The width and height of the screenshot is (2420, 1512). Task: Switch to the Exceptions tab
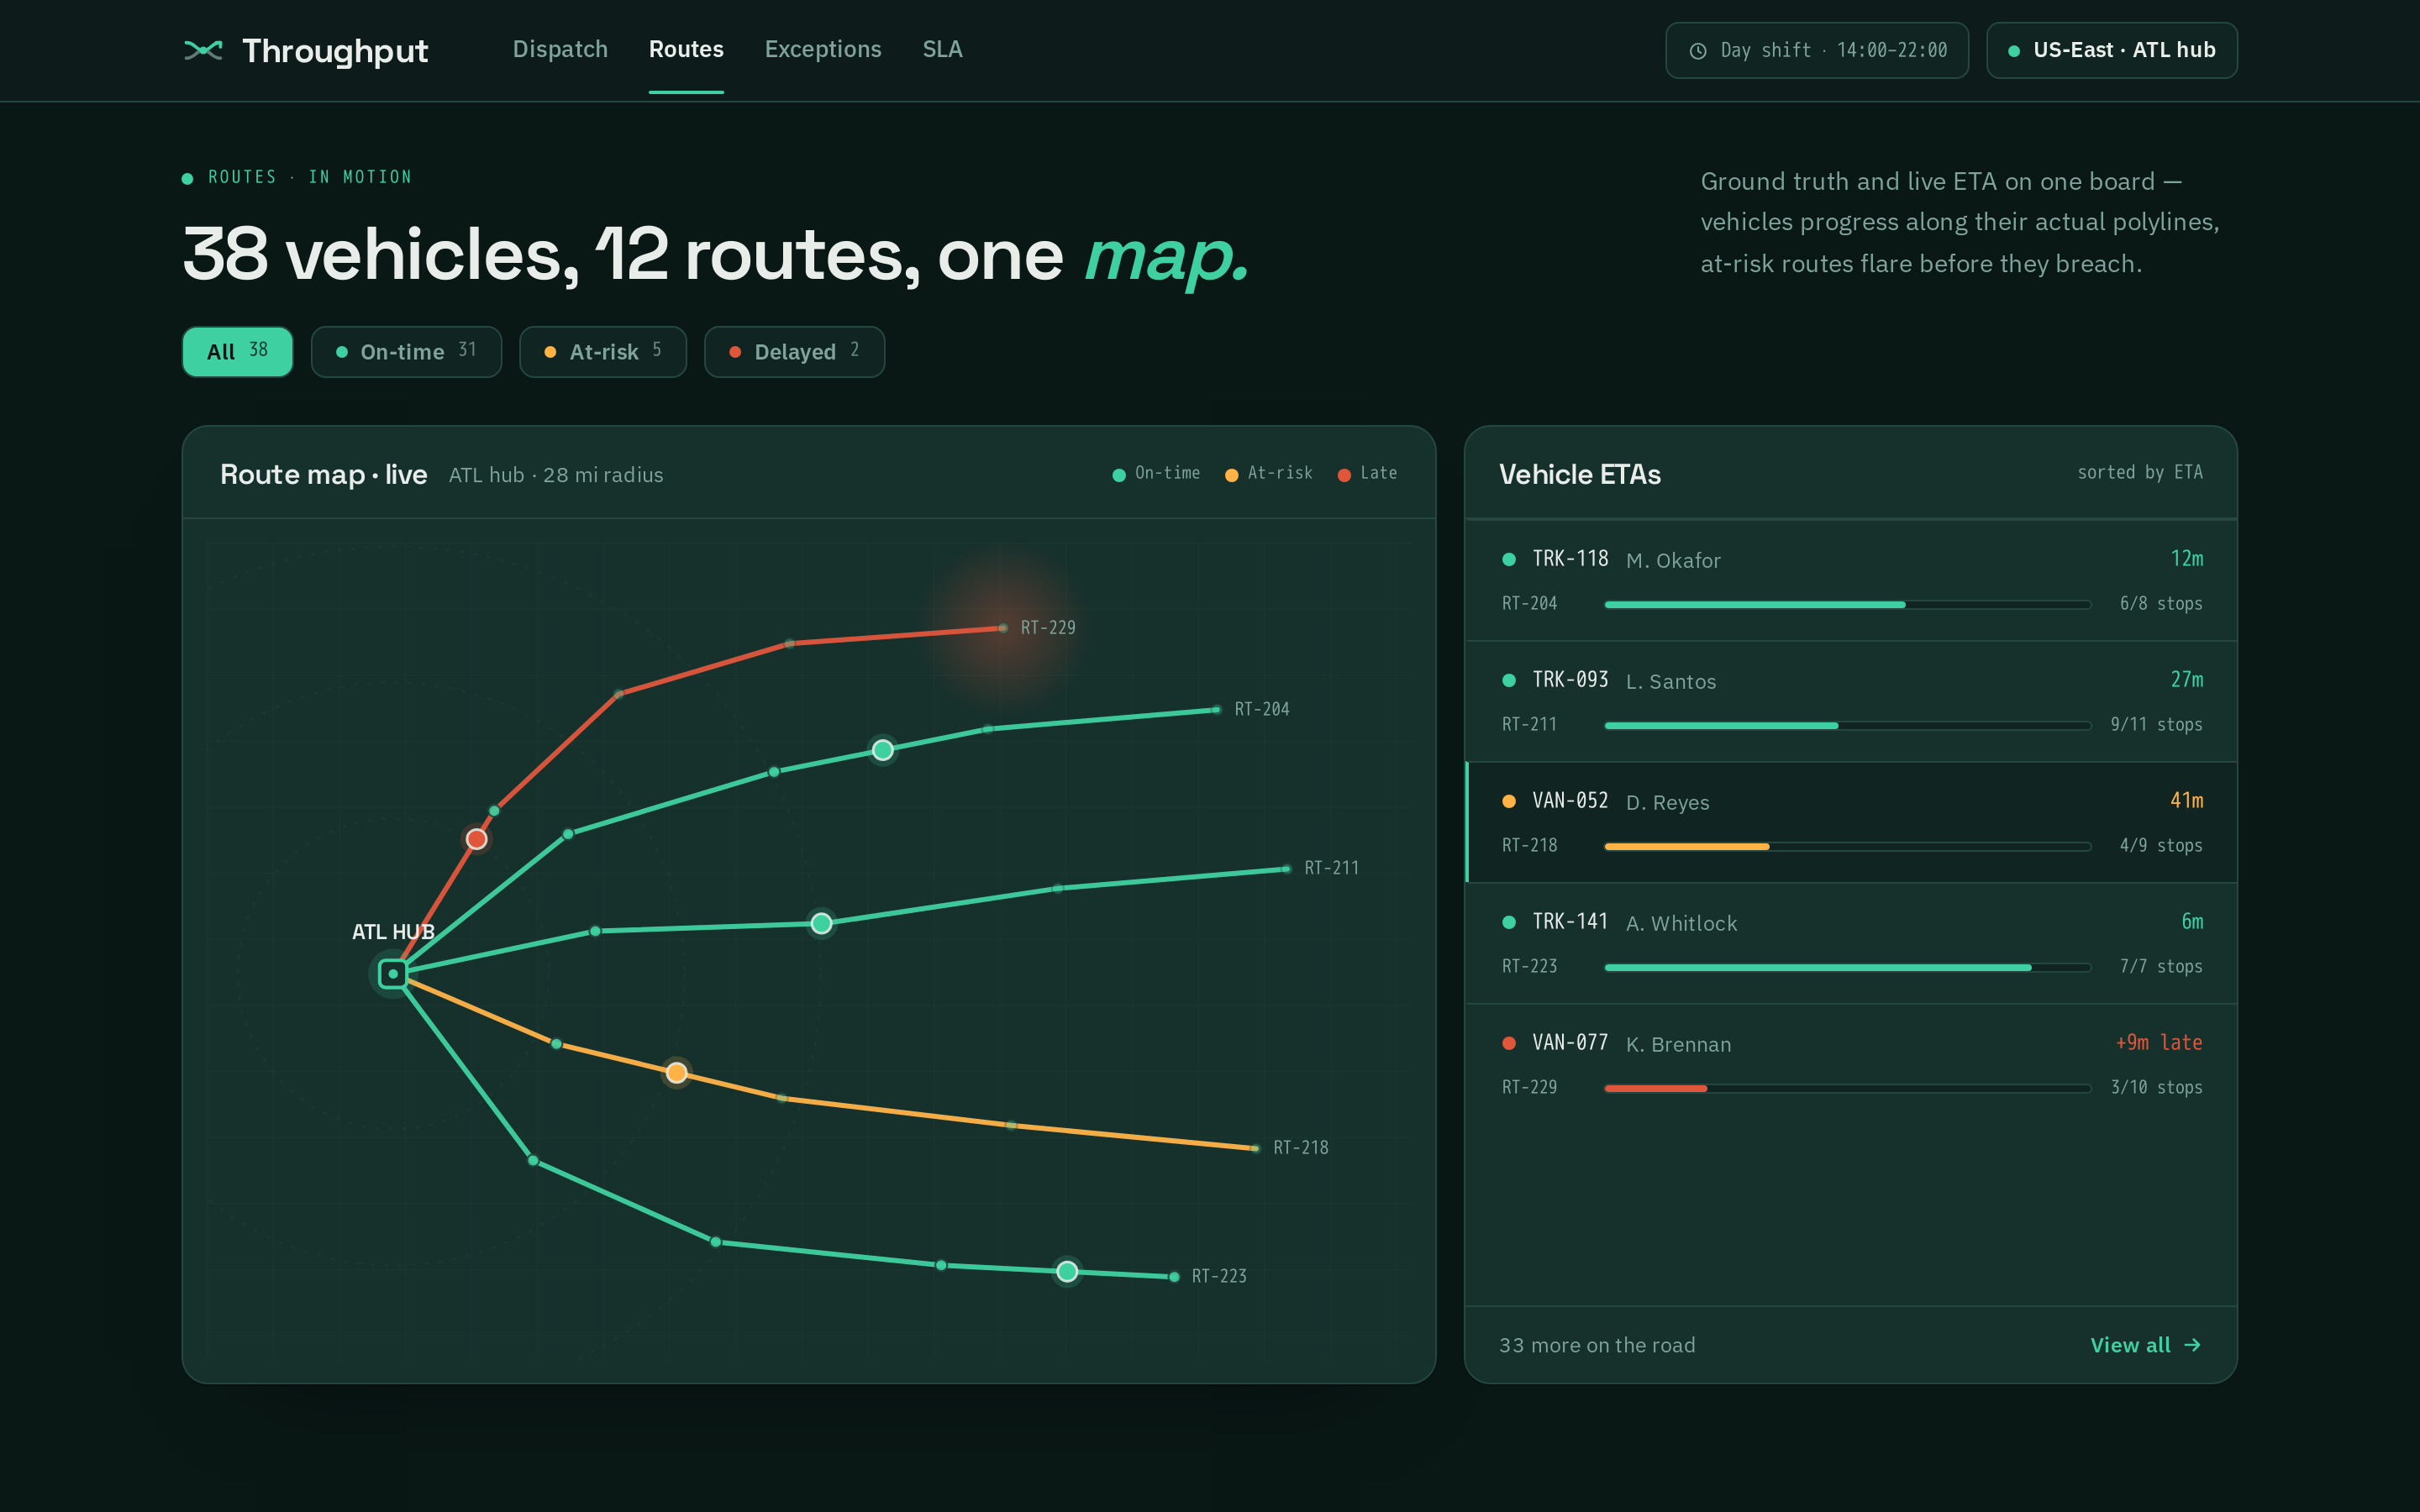coord(823,49)
